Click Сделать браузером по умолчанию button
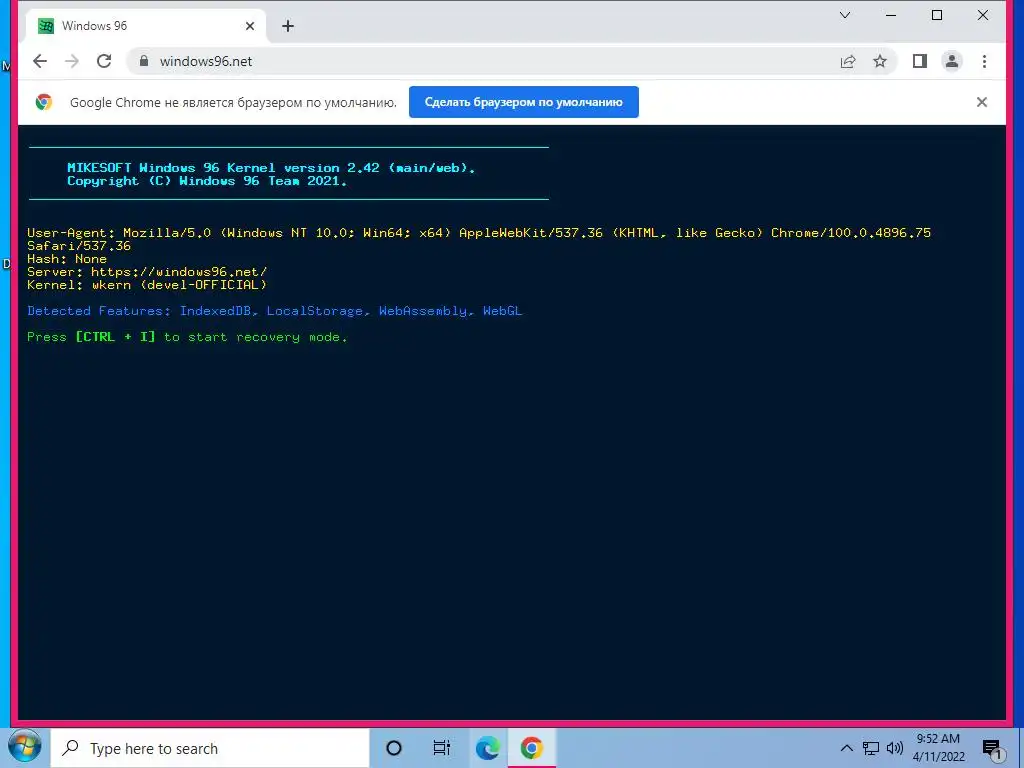This screenshot has height=768, width=1024. 524,102
